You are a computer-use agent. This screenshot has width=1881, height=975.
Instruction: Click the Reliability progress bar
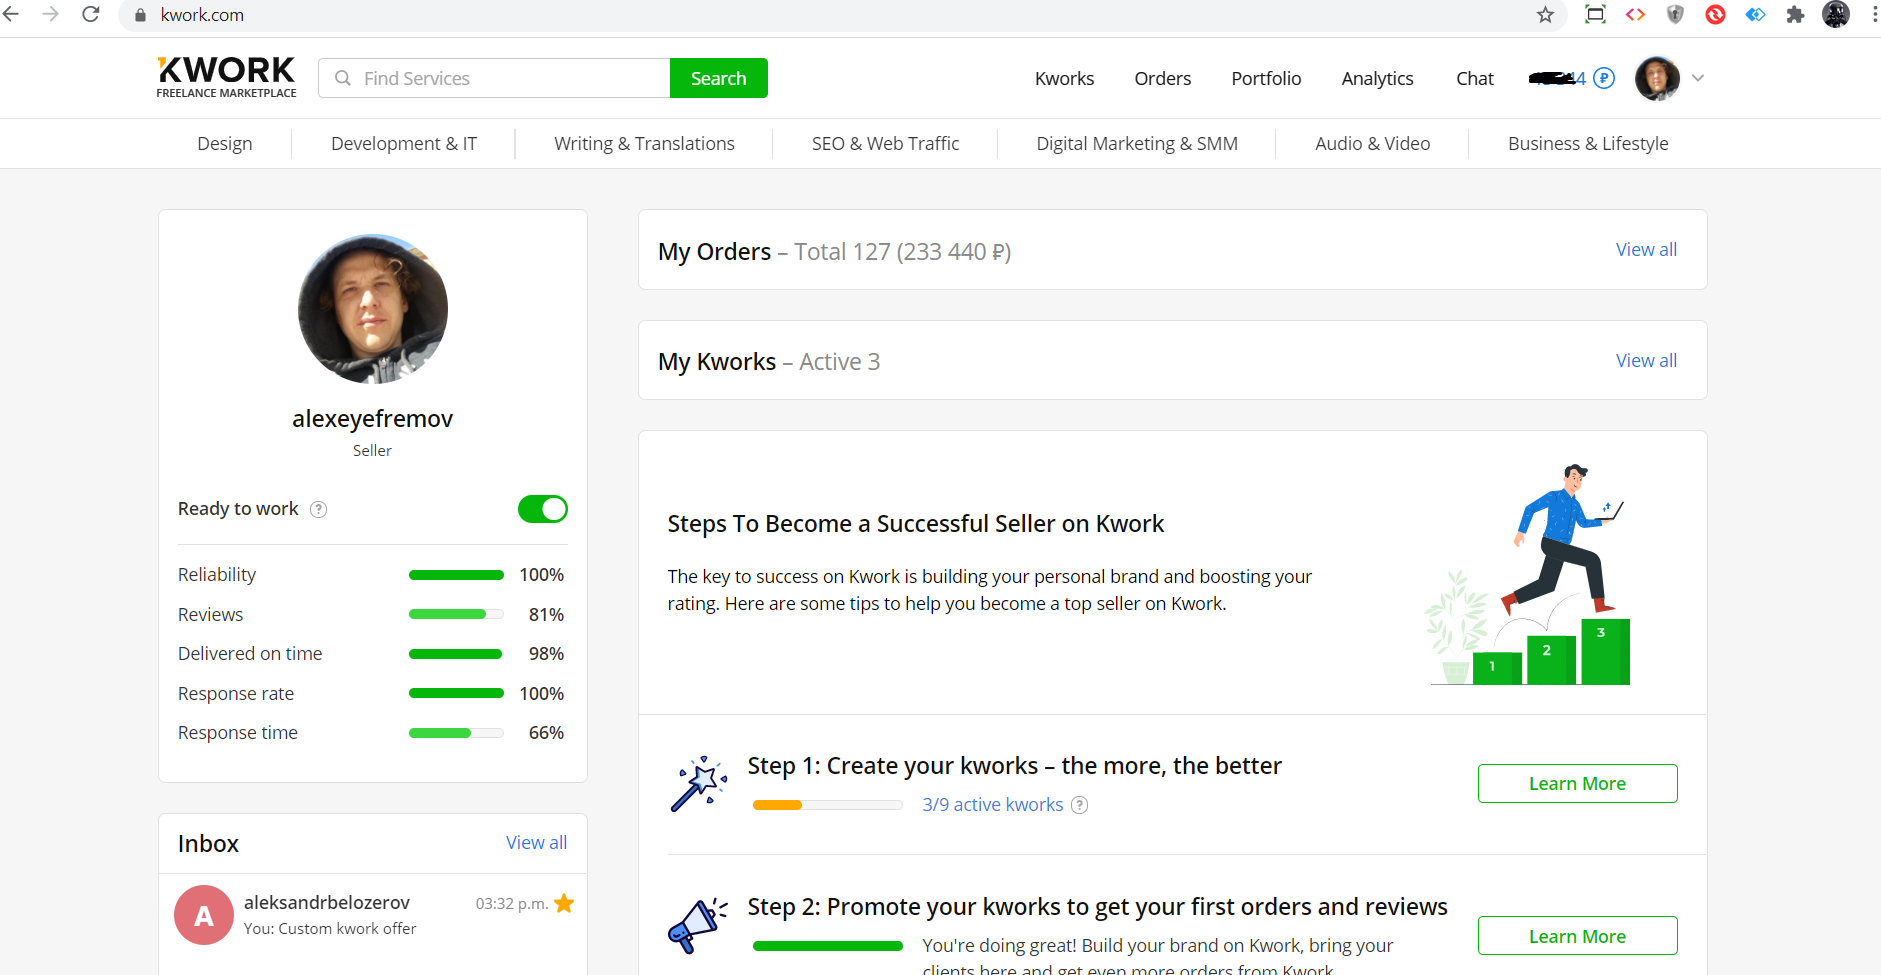pos(456,575)
